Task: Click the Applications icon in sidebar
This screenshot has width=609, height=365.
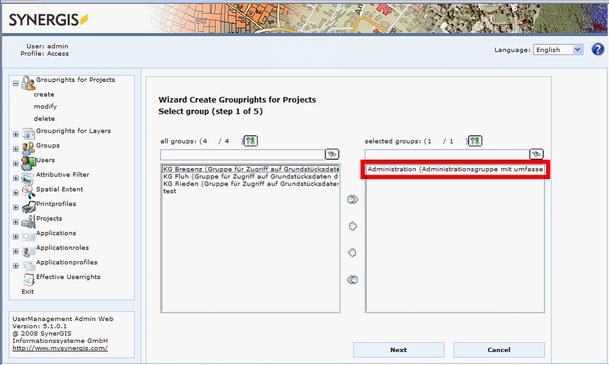Action: tap(28, 236)
